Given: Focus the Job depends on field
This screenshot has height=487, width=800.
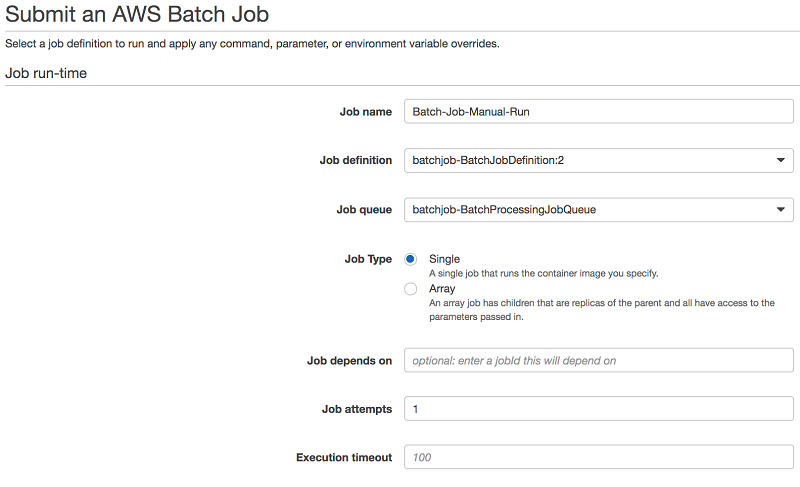Looking at the screenshot, I should 598,360.
